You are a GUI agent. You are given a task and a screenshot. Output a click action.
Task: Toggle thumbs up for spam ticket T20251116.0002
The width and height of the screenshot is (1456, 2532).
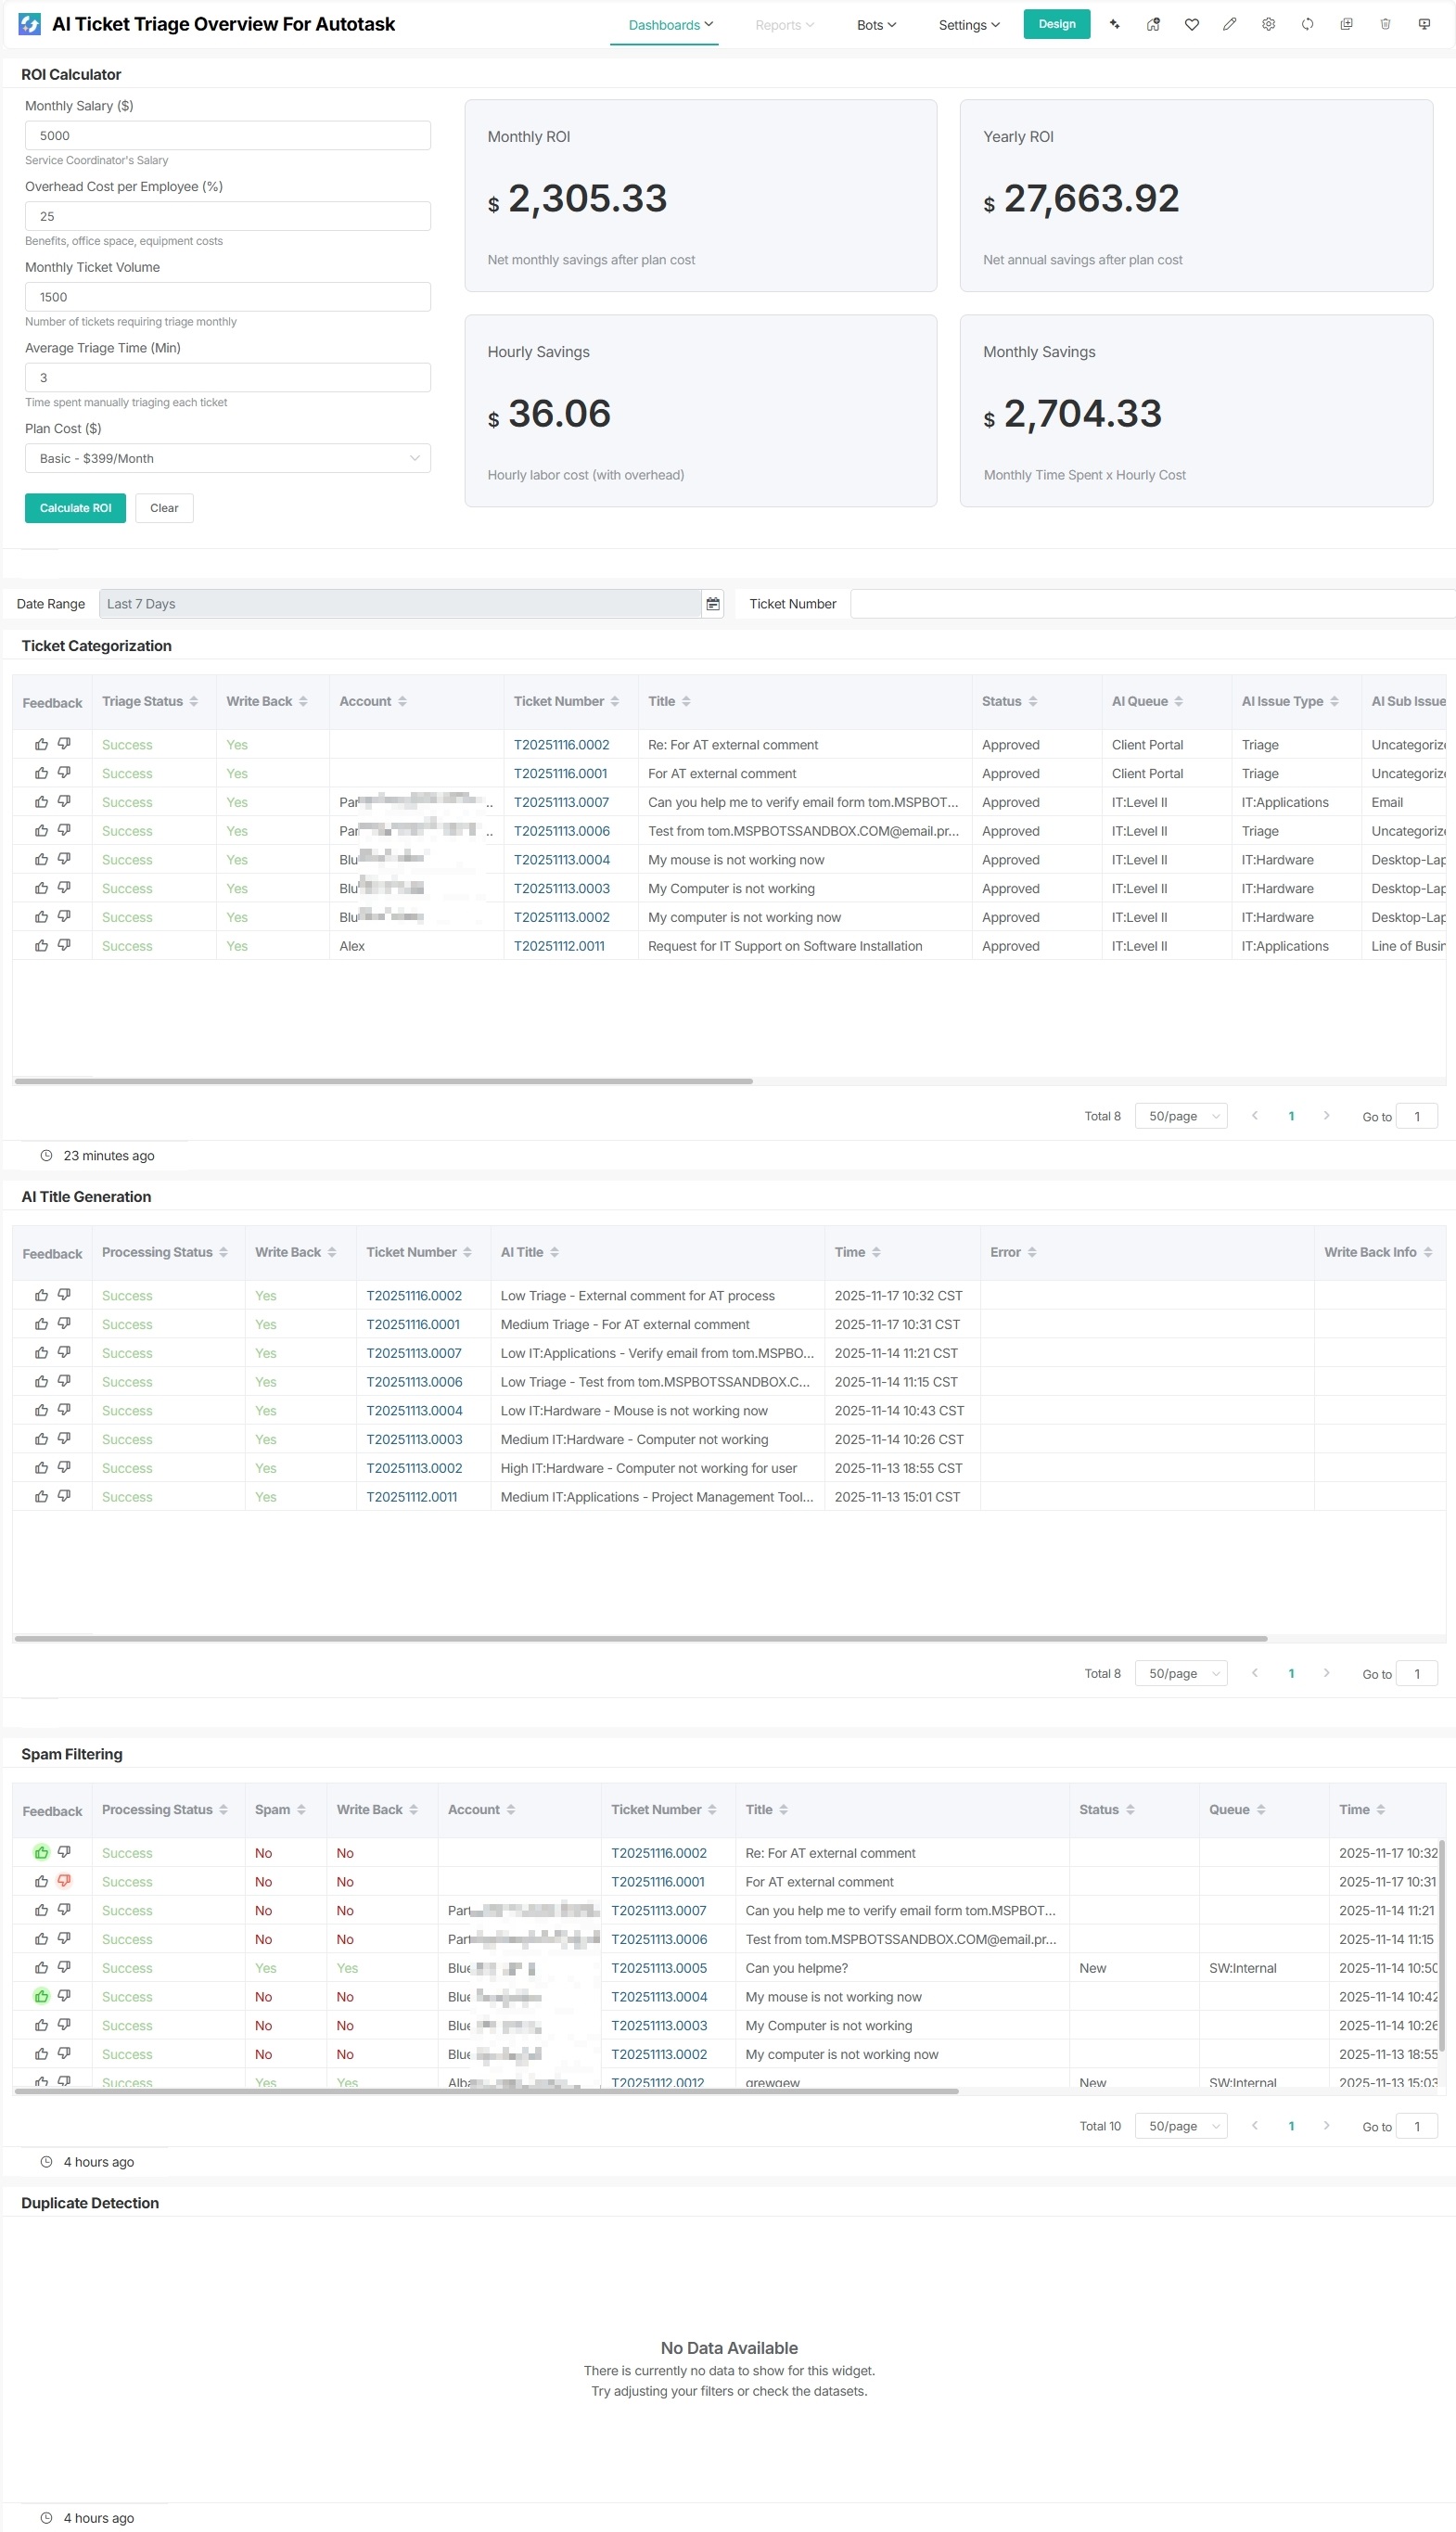point(41,1852)
